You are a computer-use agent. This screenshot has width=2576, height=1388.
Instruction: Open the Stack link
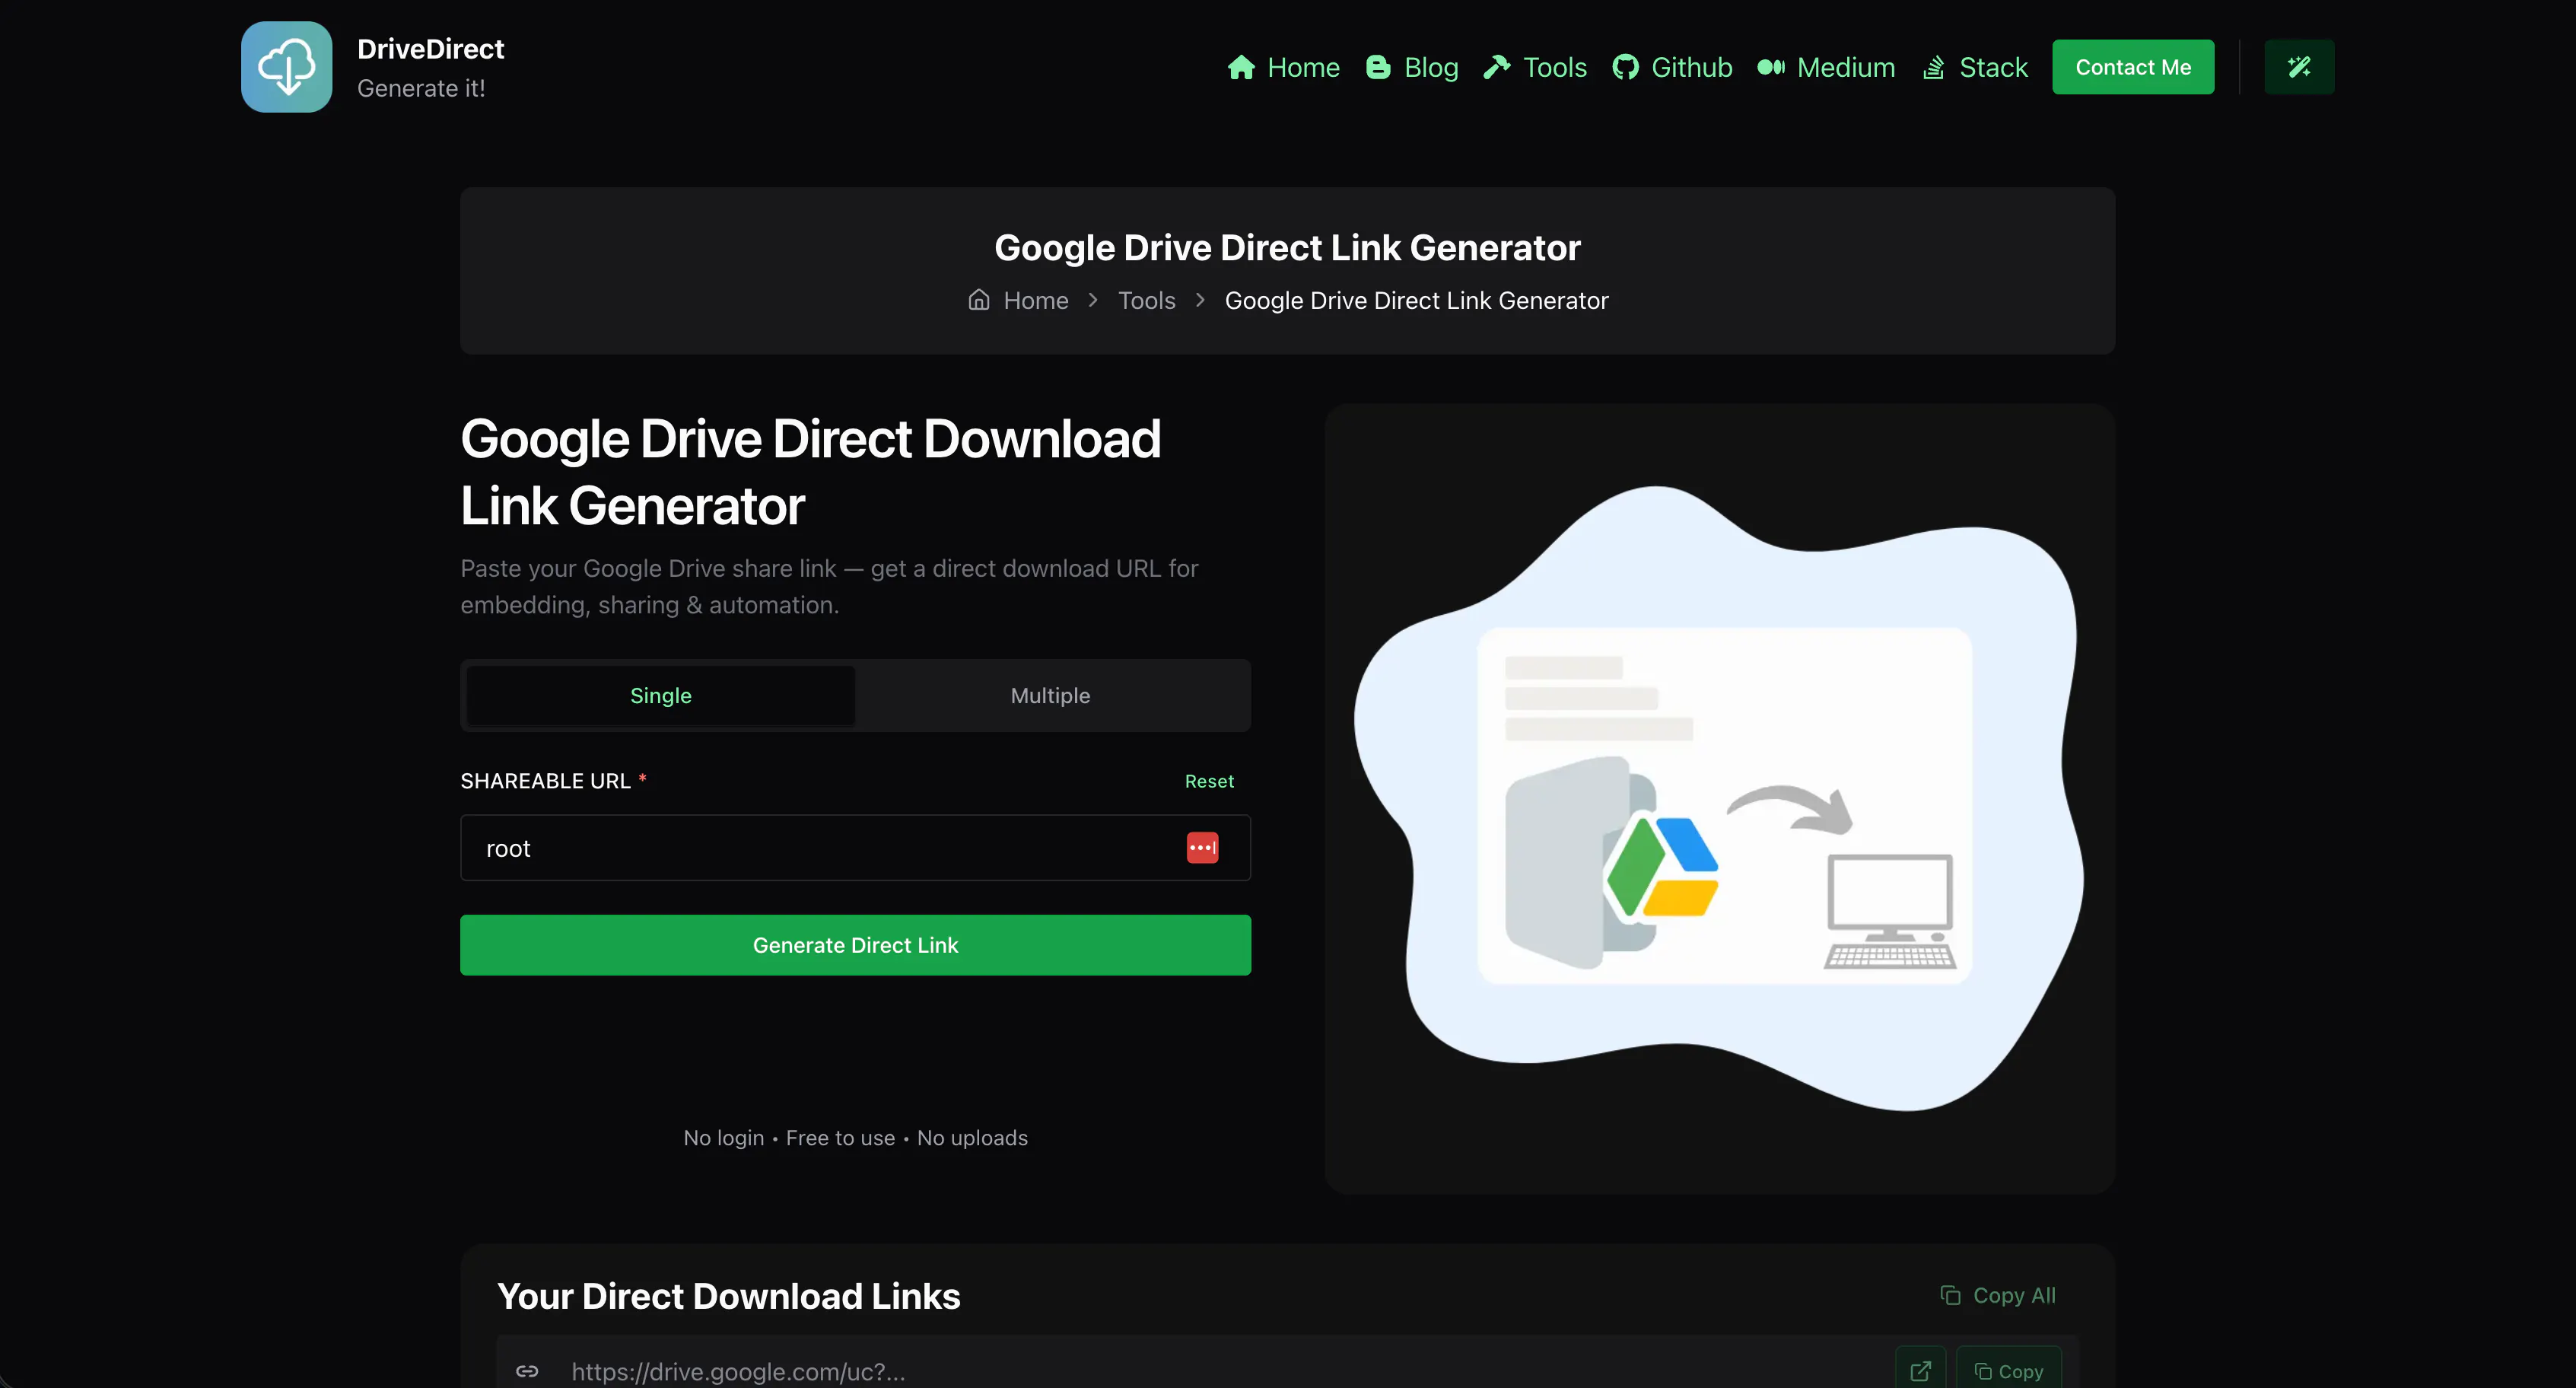[x=1974, y=67]
